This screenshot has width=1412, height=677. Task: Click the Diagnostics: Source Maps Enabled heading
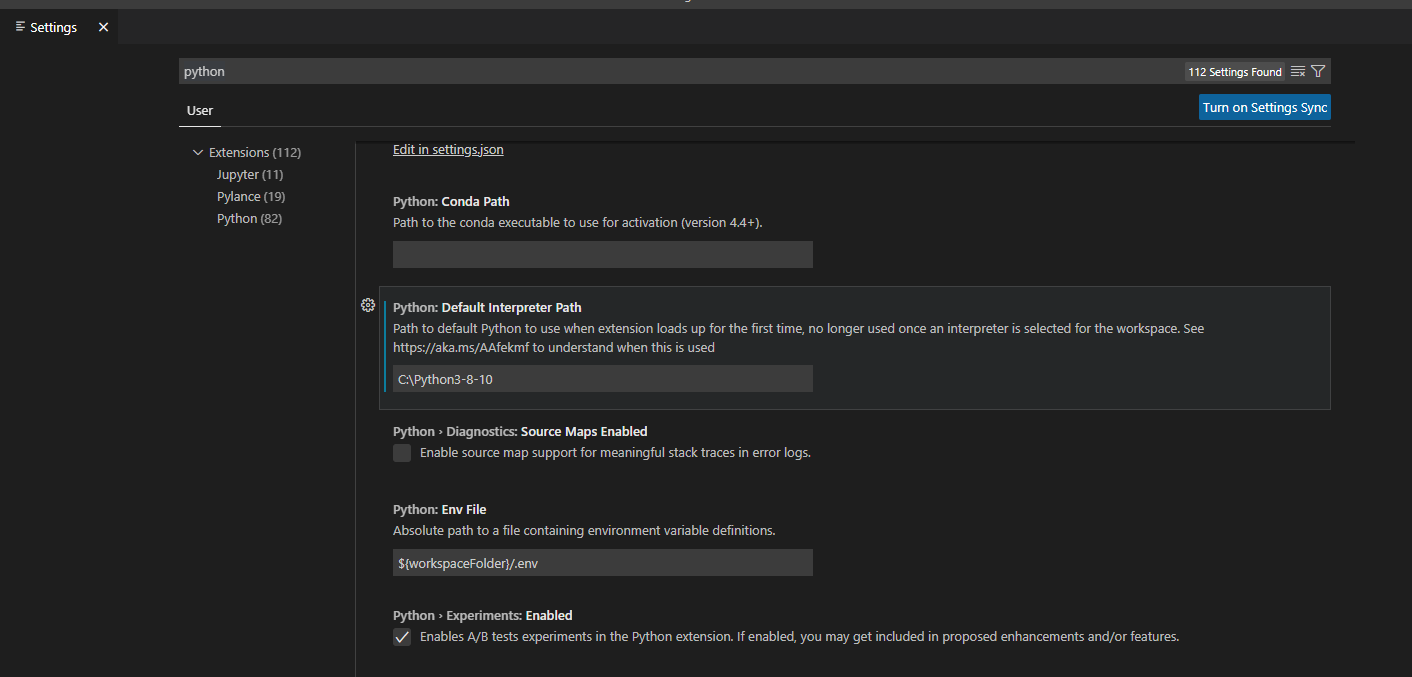pyautogui.click(x=520, y=431)
